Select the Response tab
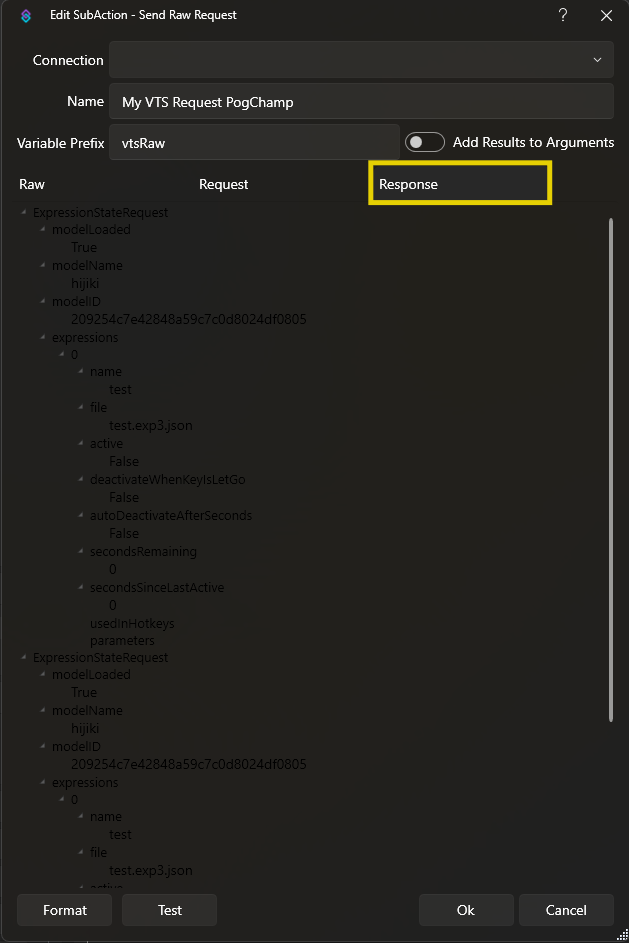This screenshot has width=629, height=943. coord(459,184)
